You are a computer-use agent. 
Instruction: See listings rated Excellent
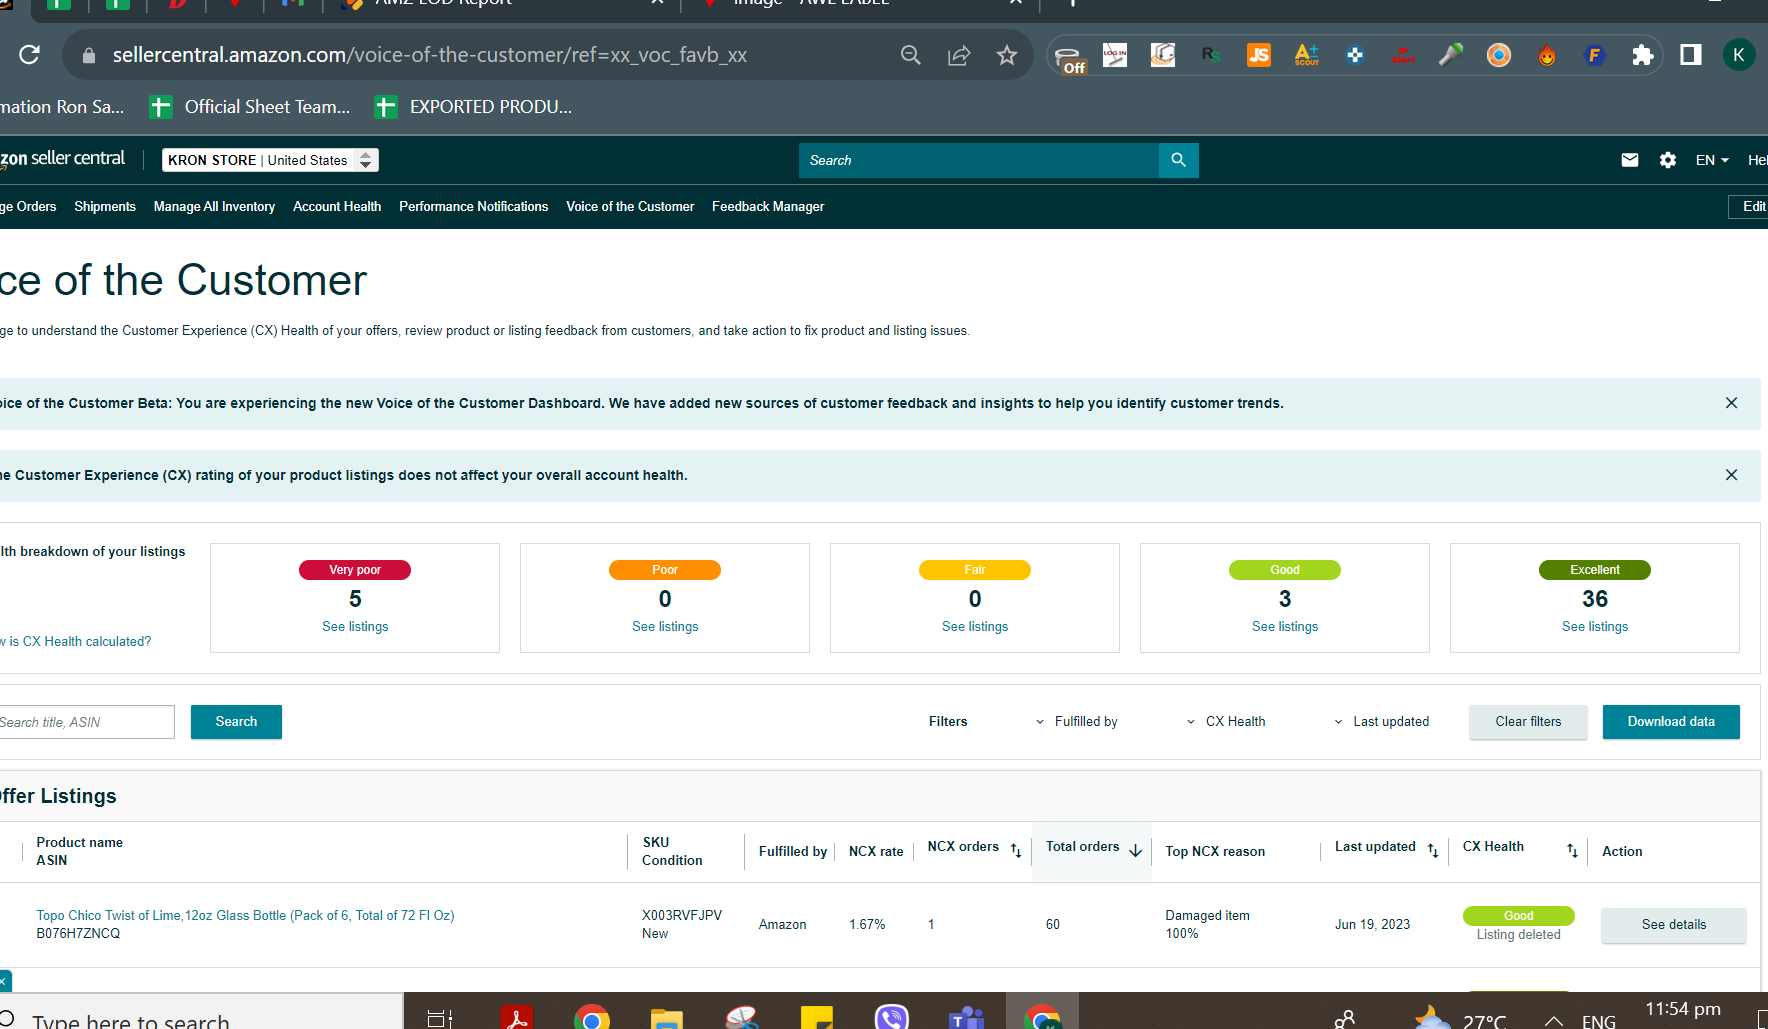tap(1595, 627)
